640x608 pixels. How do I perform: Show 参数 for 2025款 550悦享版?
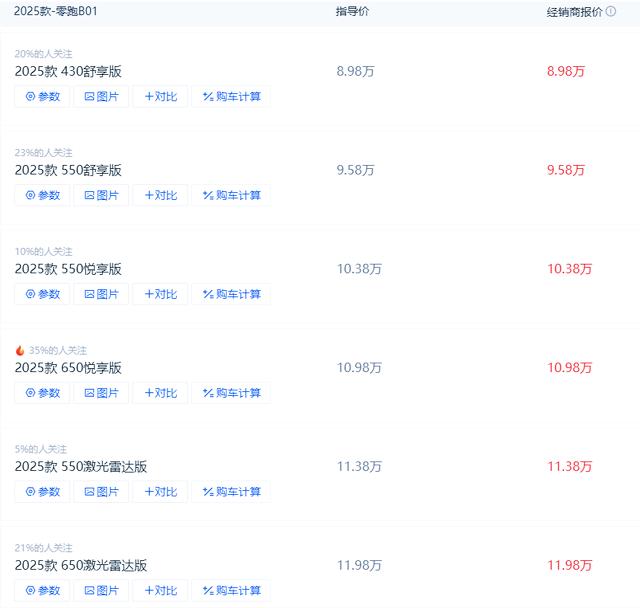[42, 294]
